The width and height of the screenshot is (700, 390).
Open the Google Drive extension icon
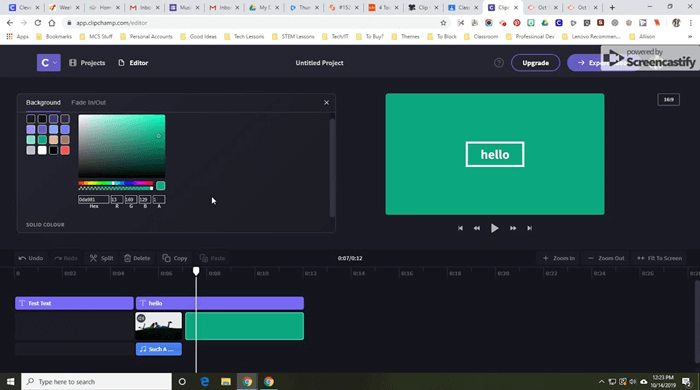[545, 23]
